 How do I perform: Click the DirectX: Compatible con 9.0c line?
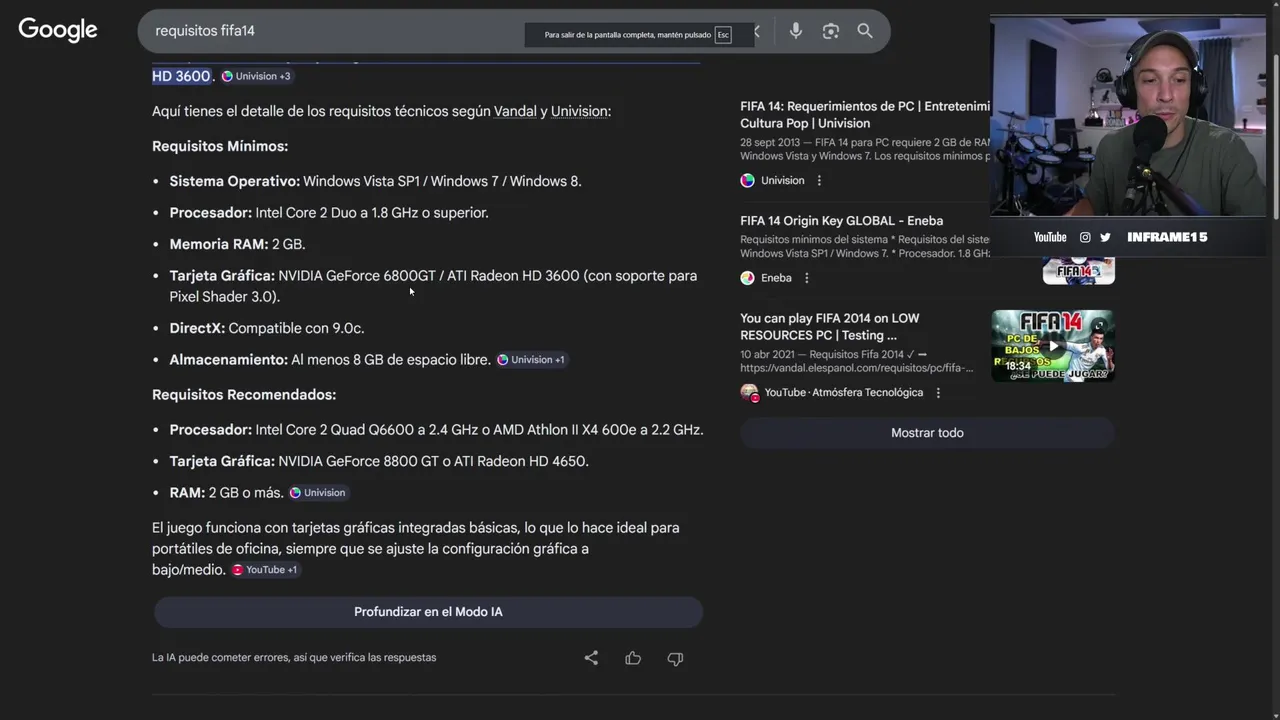click(x=267, y=328)
